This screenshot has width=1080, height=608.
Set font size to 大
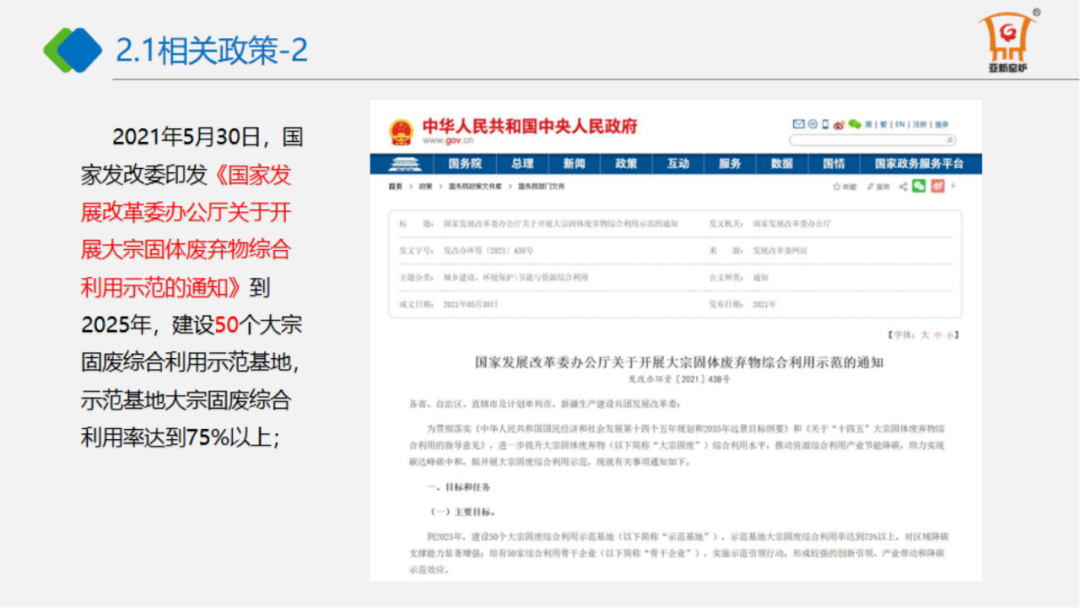click(925, 334)
